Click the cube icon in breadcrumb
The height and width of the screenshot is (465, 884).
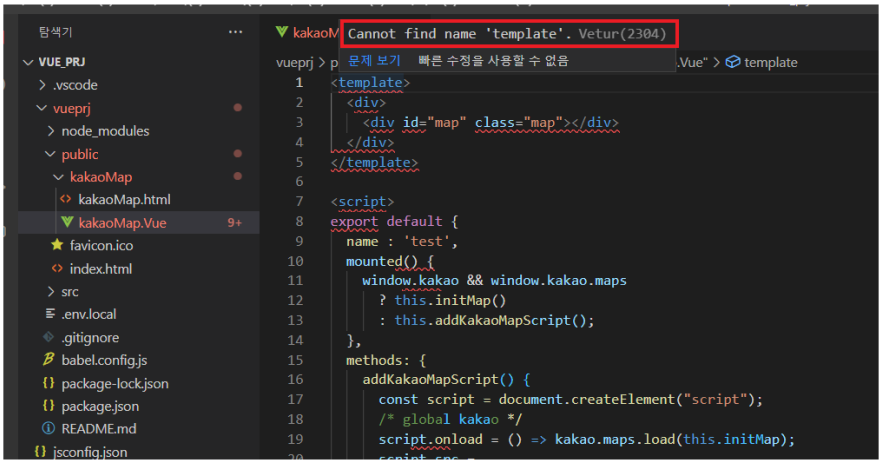[732, 62]
